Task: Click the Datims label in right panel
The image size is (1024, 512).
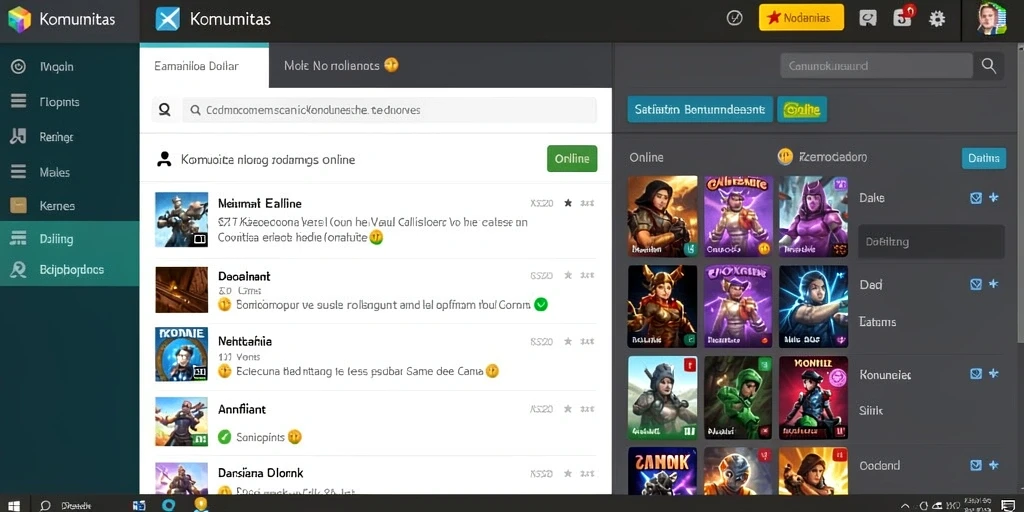Action: [877, 322]
